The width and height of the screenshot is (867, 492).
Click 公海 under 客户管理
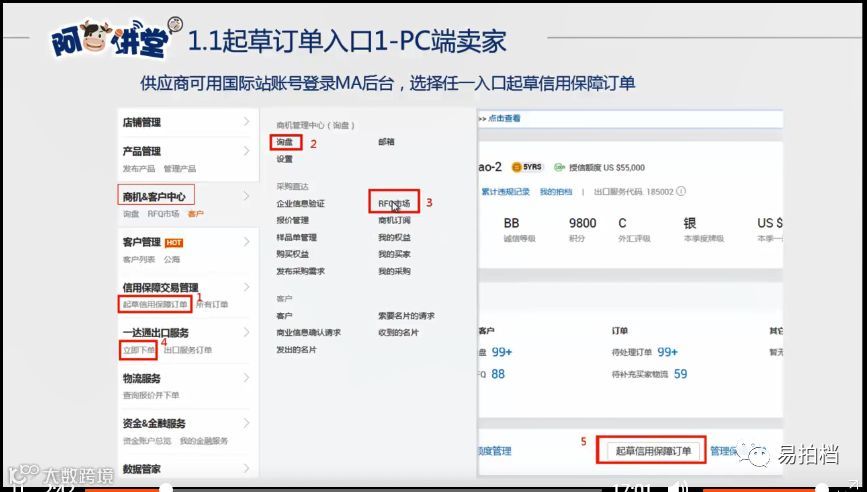171,259
